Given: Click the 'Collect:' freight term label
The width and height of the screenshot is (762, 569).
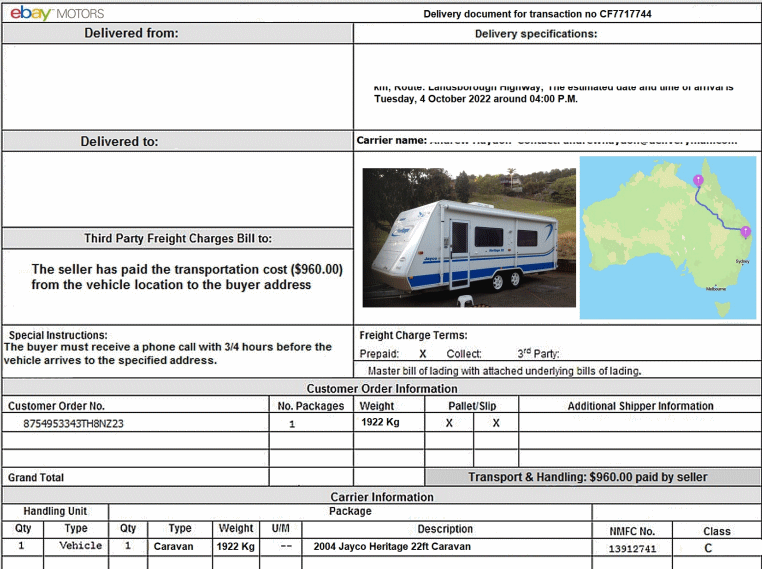Looking at the screenshot, I should 464,354.
